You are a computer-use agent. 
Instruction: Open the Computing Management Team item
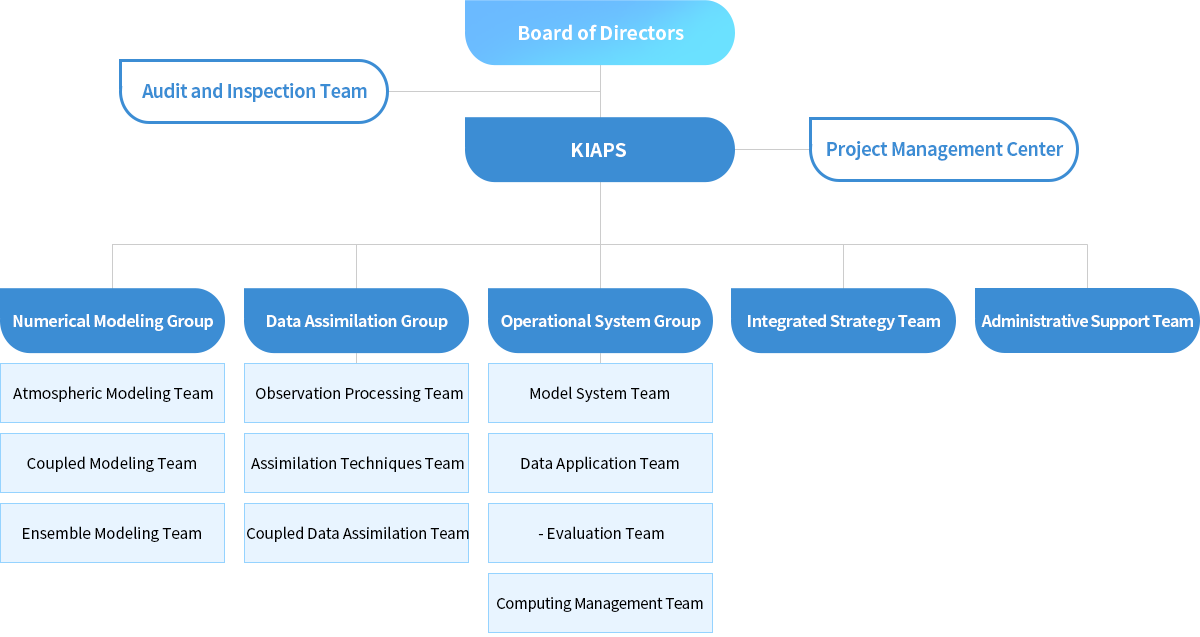point(600,603)
